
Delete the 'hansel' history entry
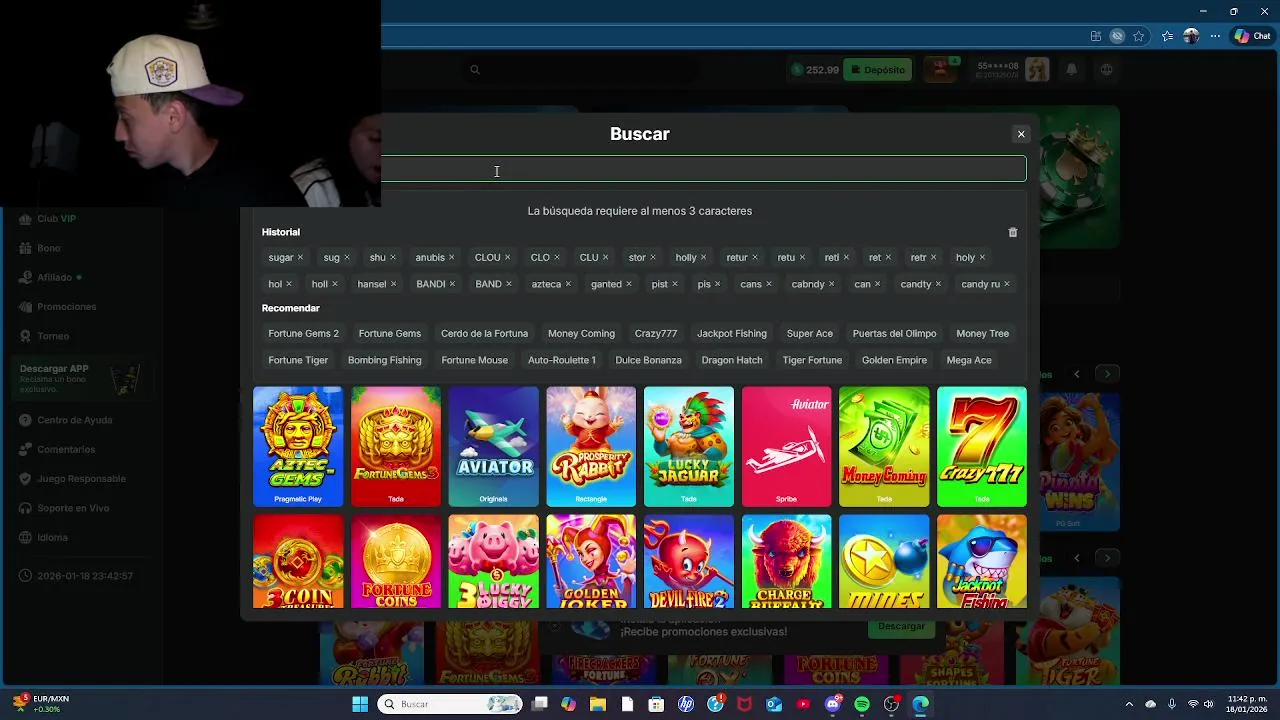393,285
